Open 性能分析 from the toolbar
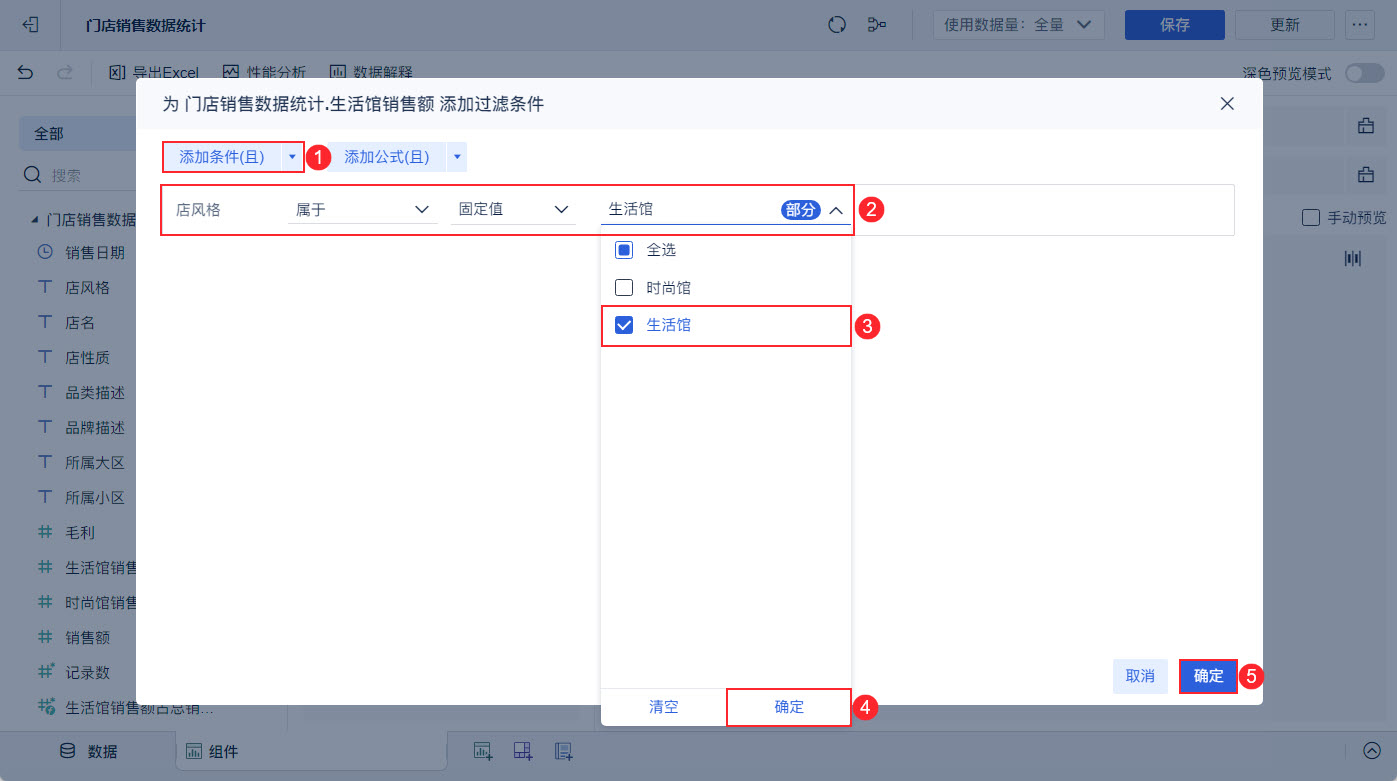The image size is (1397, 781). pos(265,73)
